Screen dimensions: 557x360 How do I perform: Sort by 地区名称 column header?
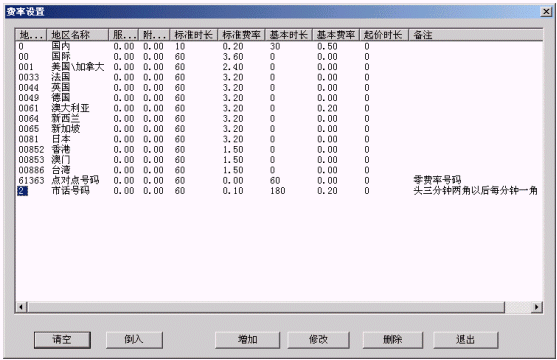[77, 35]
